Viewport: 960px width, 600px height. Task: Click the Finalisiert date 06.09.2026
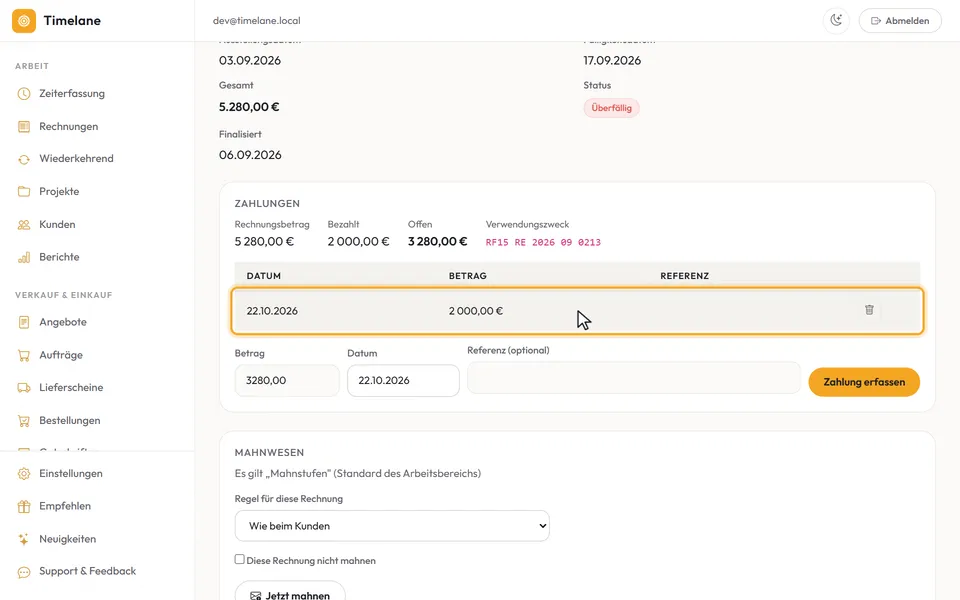click(x=250, y=155)
